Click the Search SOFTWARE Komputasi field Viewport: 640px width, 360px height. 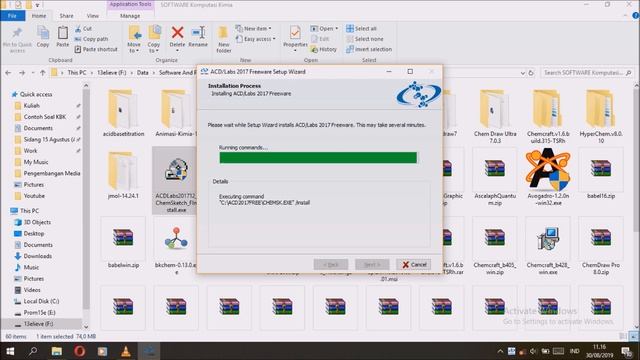(x=586, y=73)
